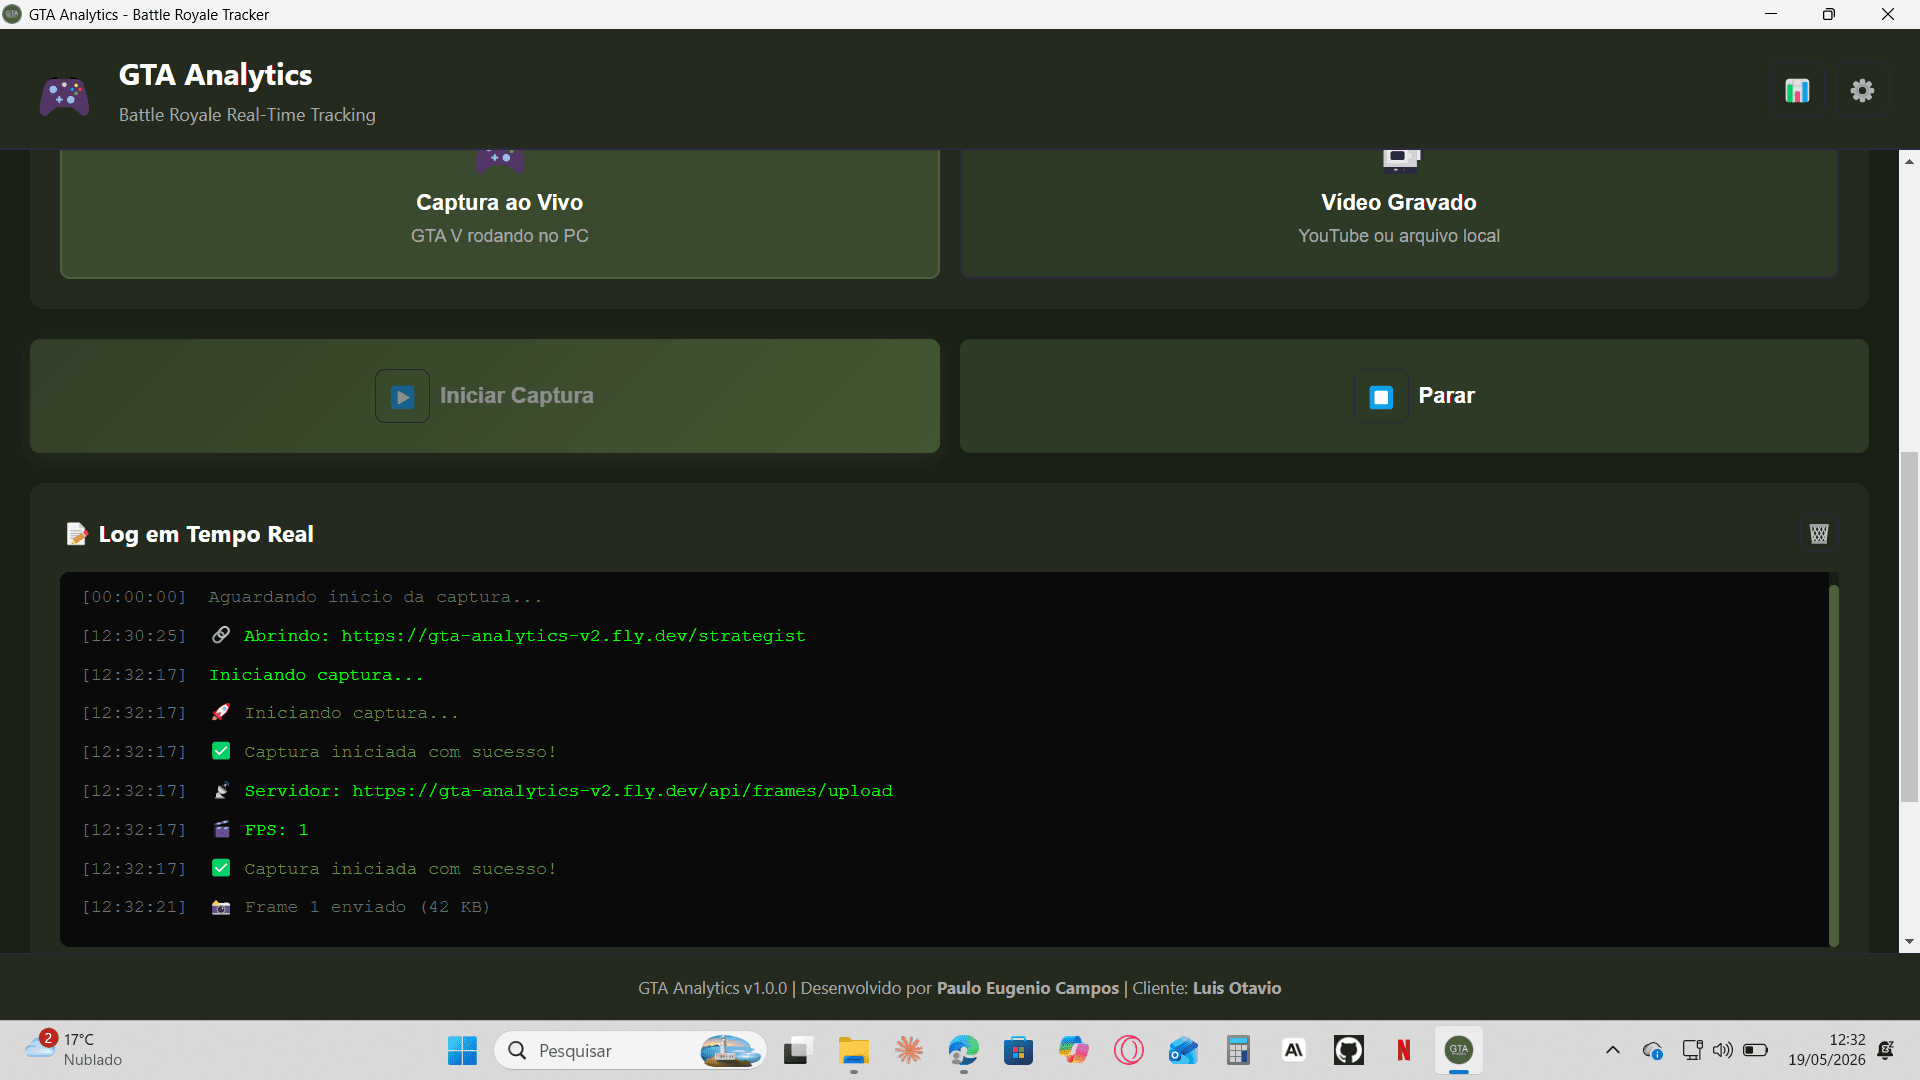The width and height of the screenshot is (1920, 1080).
Task: Open Task View from the taskbar
Action: point(797,1050)
